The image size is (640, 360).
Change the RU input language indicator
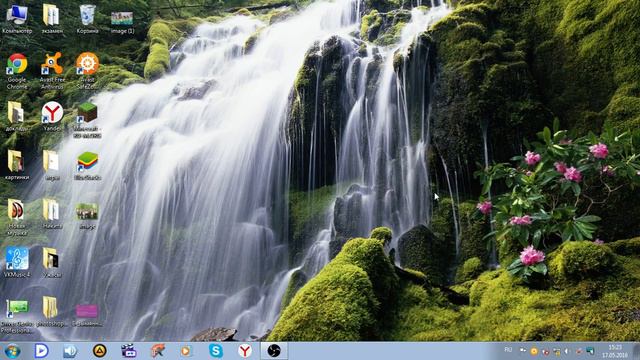(x=508, y=350)
